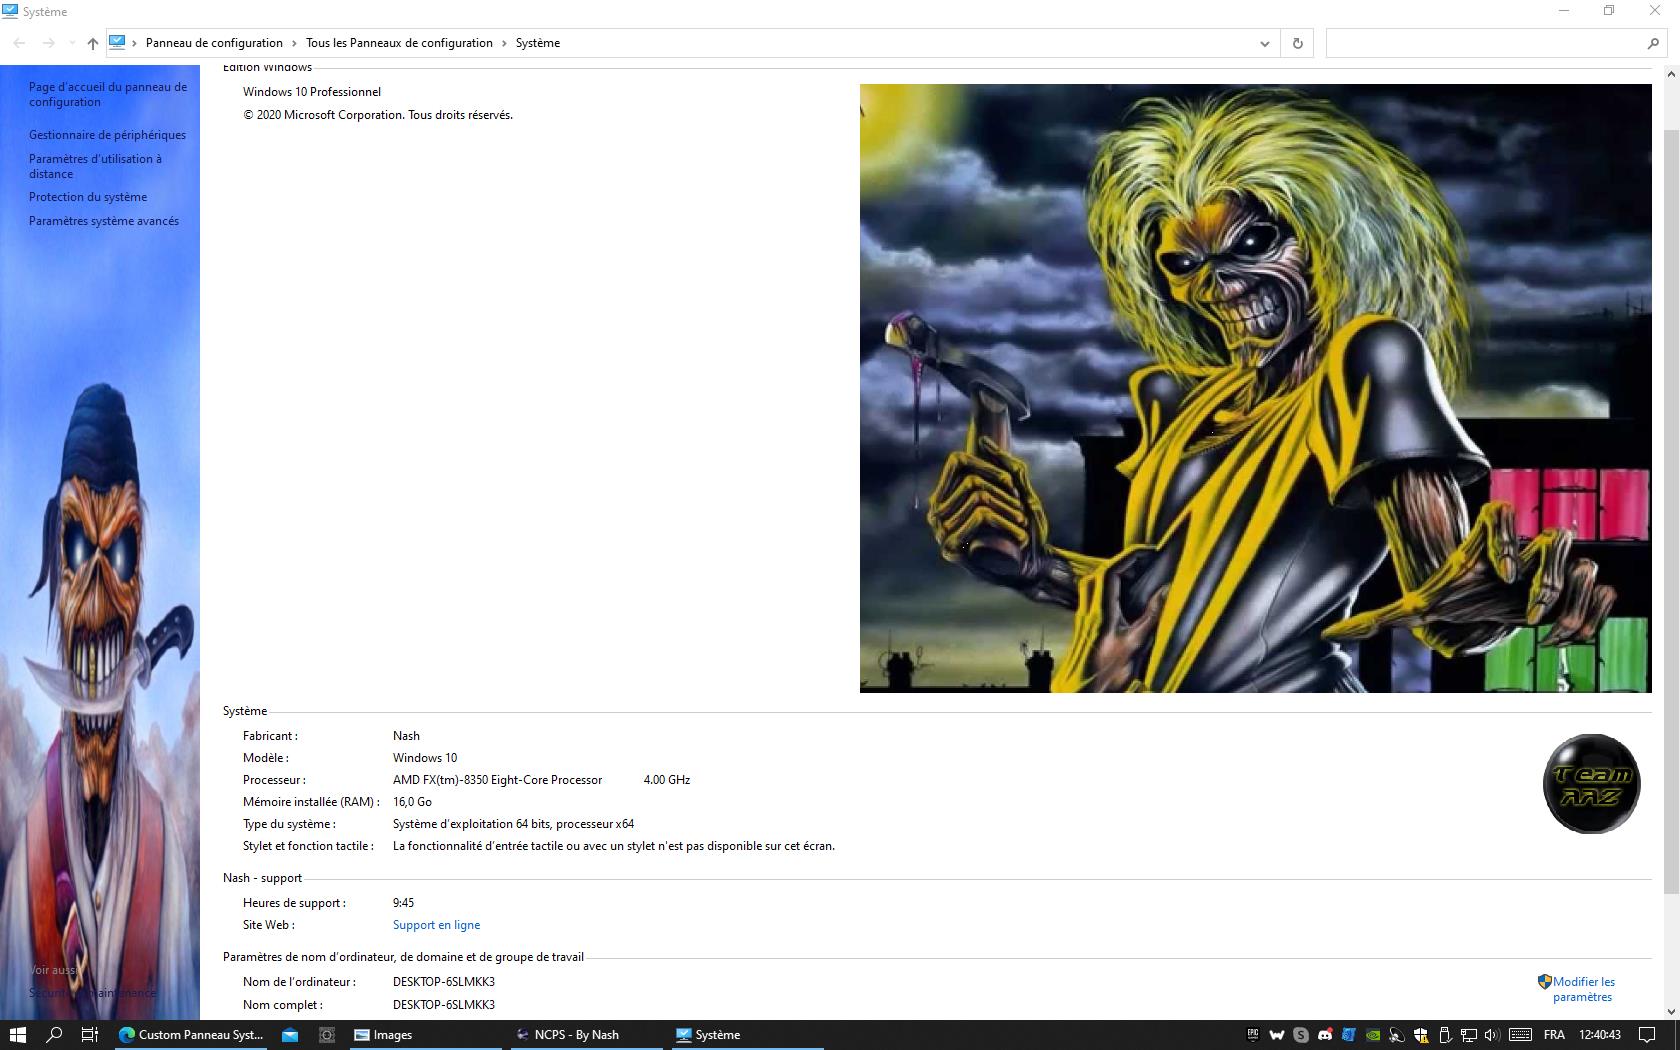The height and width of the screenshot is (1050, 1680).
Task: Click the search magnifier icon
Action: 1653,43
